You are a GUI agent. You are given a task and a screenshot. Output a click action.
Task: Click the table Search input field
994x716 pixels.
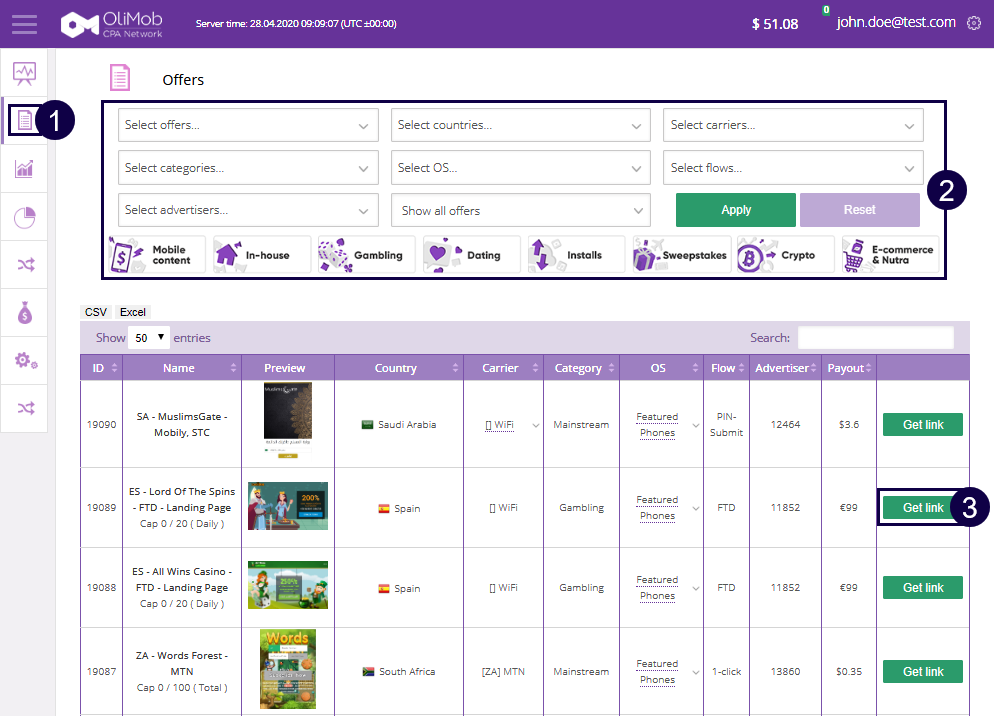pos(875,338)
